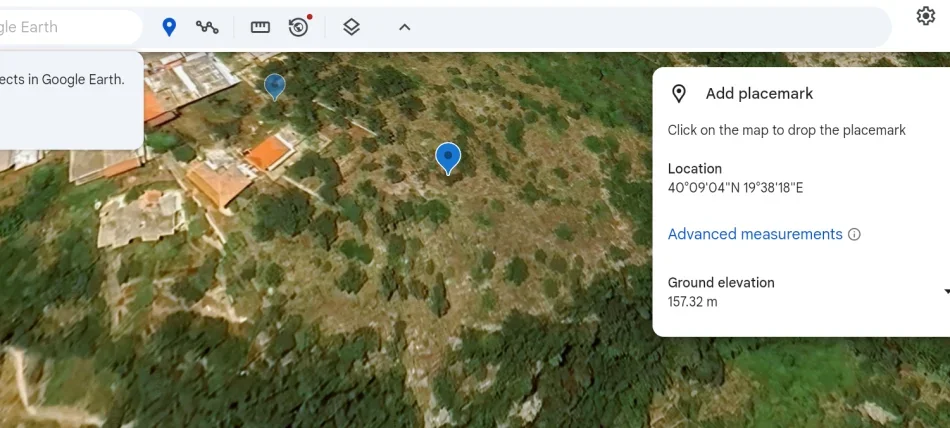
Task: Open the Advanced measurements link
Action: (755, 234)
